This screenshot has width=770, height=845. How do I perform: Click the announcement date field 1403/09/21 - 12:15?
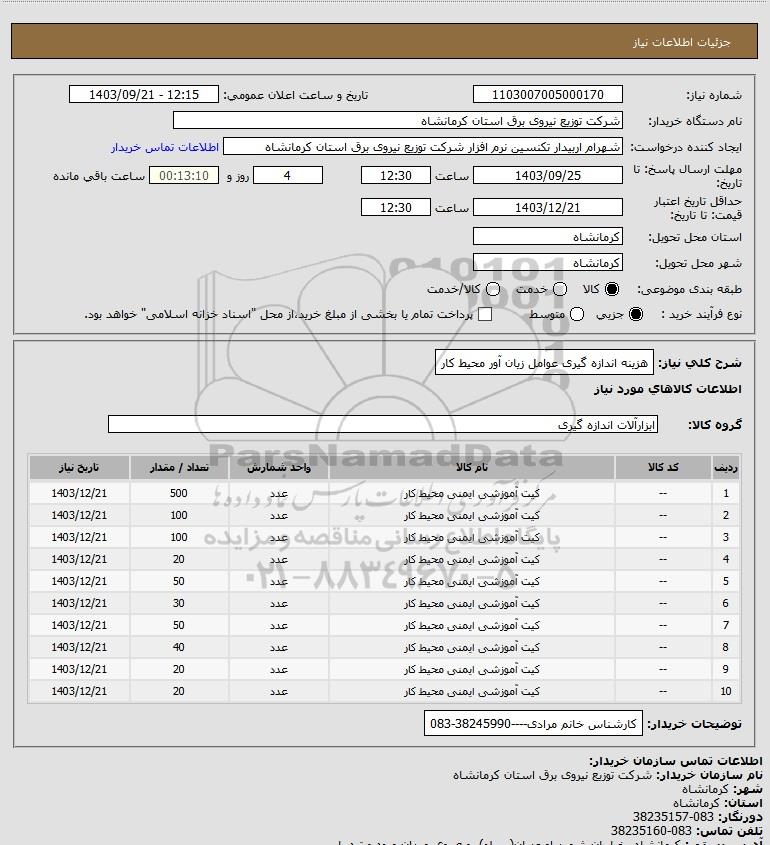pyautogui.click(x=144, y=94)
